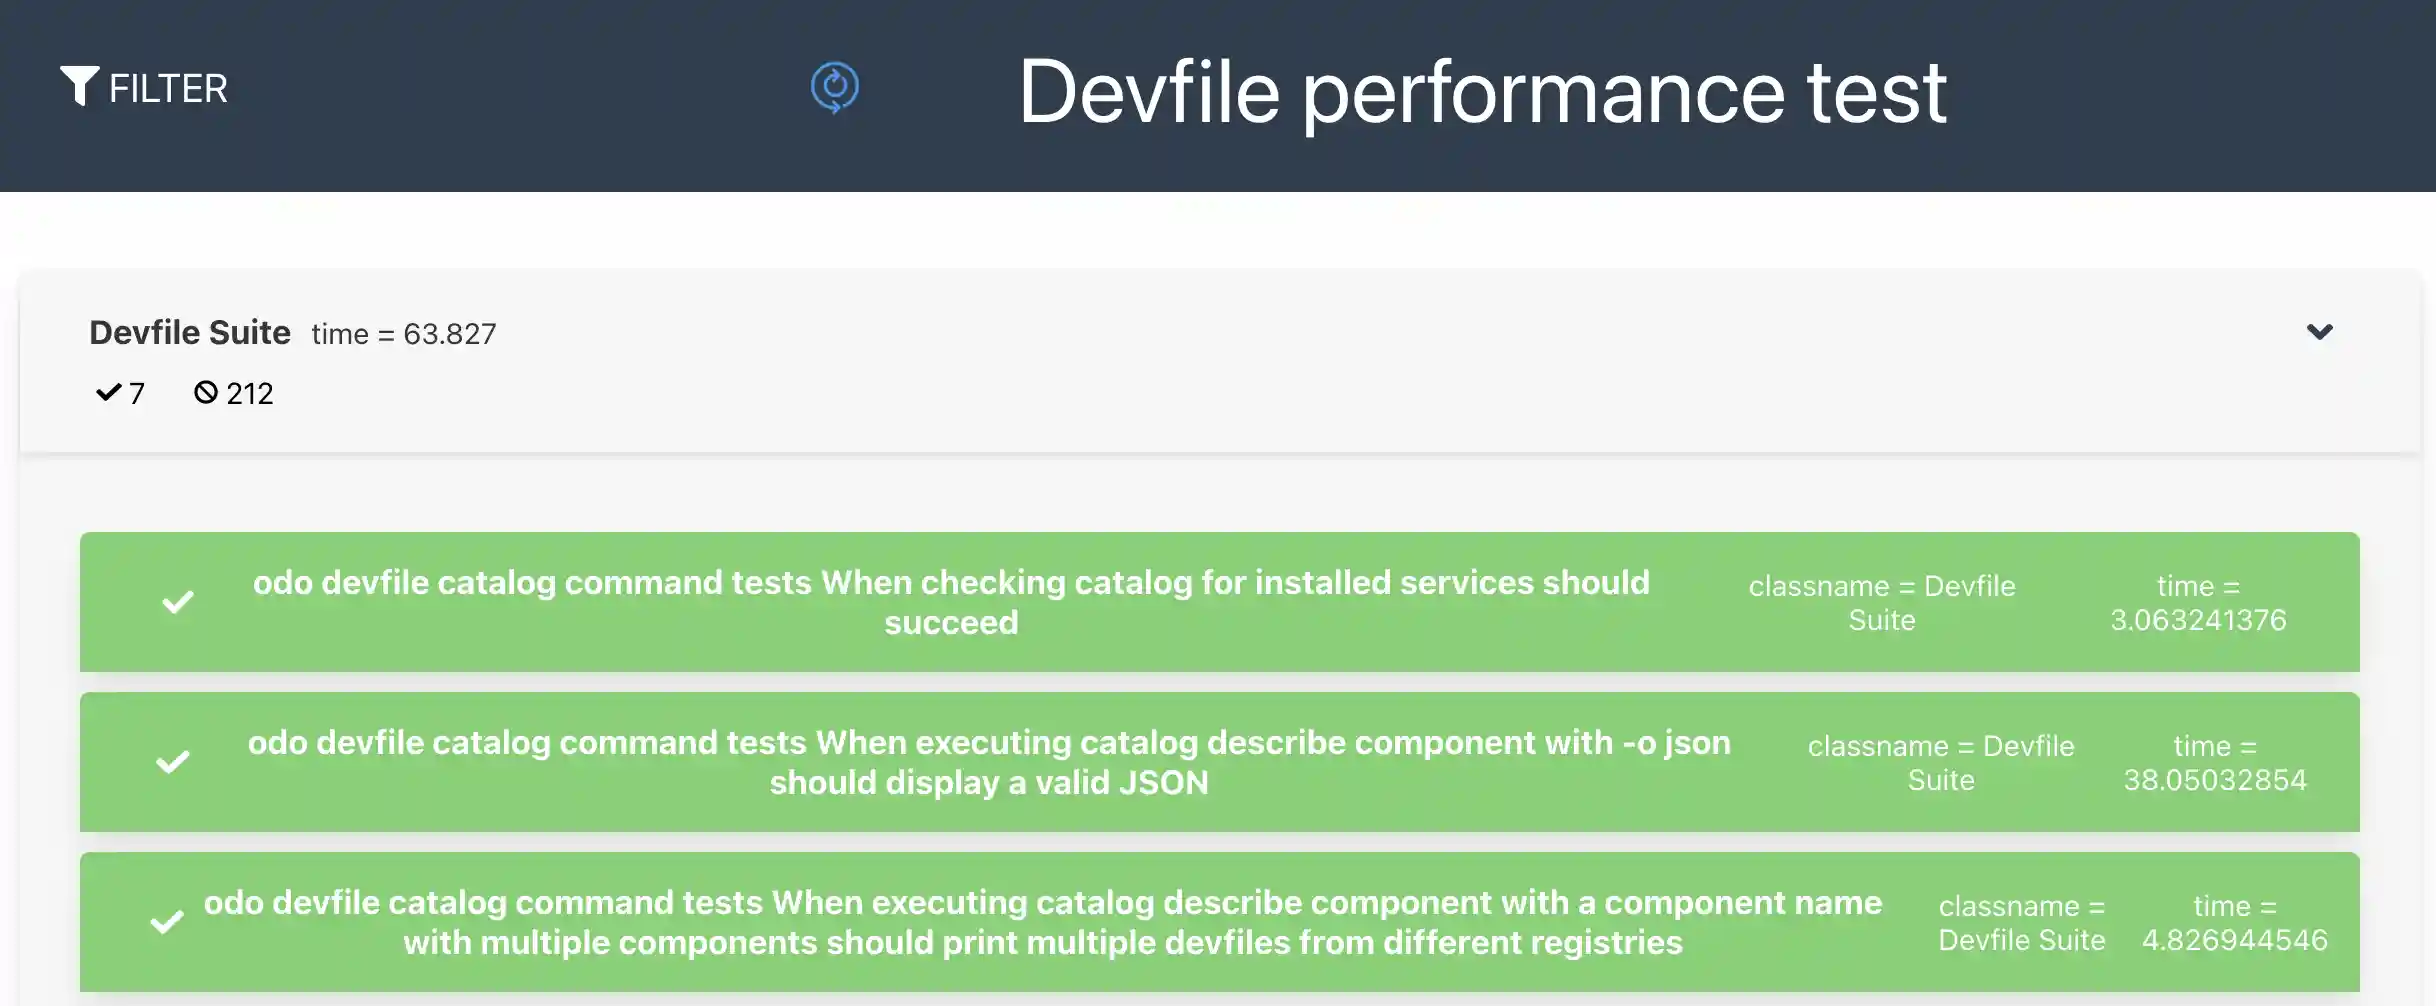This screenshot has width=2436, height=1006.
Task: Select the Devfile Suite heading
Action: (x=190, y=333)
